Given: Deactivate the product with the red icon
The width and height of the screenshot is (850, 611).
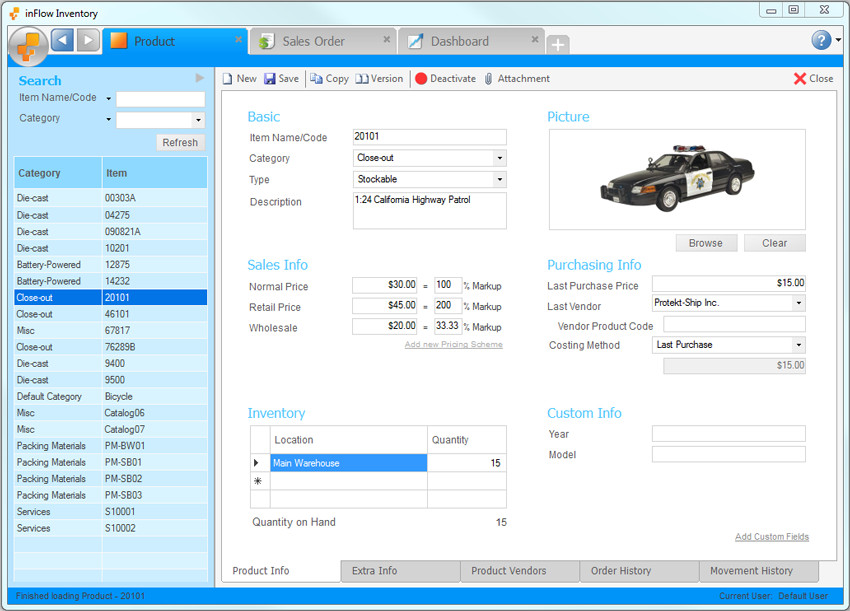Looking at the screenshot, I should 421,79.
